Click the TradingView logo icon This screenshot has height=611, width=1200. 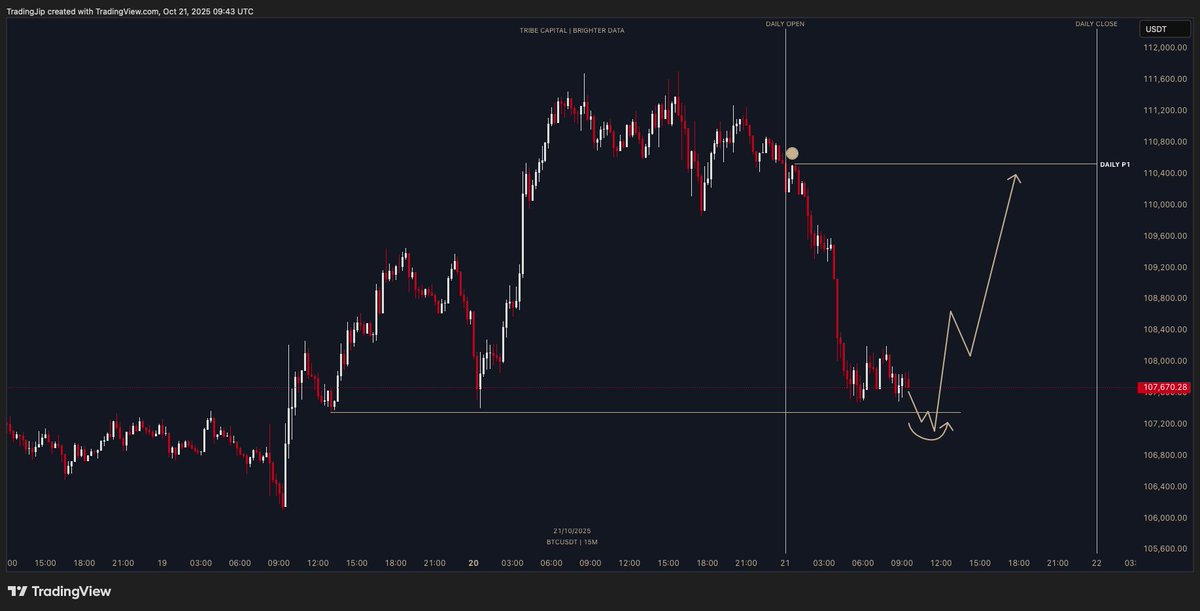(x=17, y=590)
